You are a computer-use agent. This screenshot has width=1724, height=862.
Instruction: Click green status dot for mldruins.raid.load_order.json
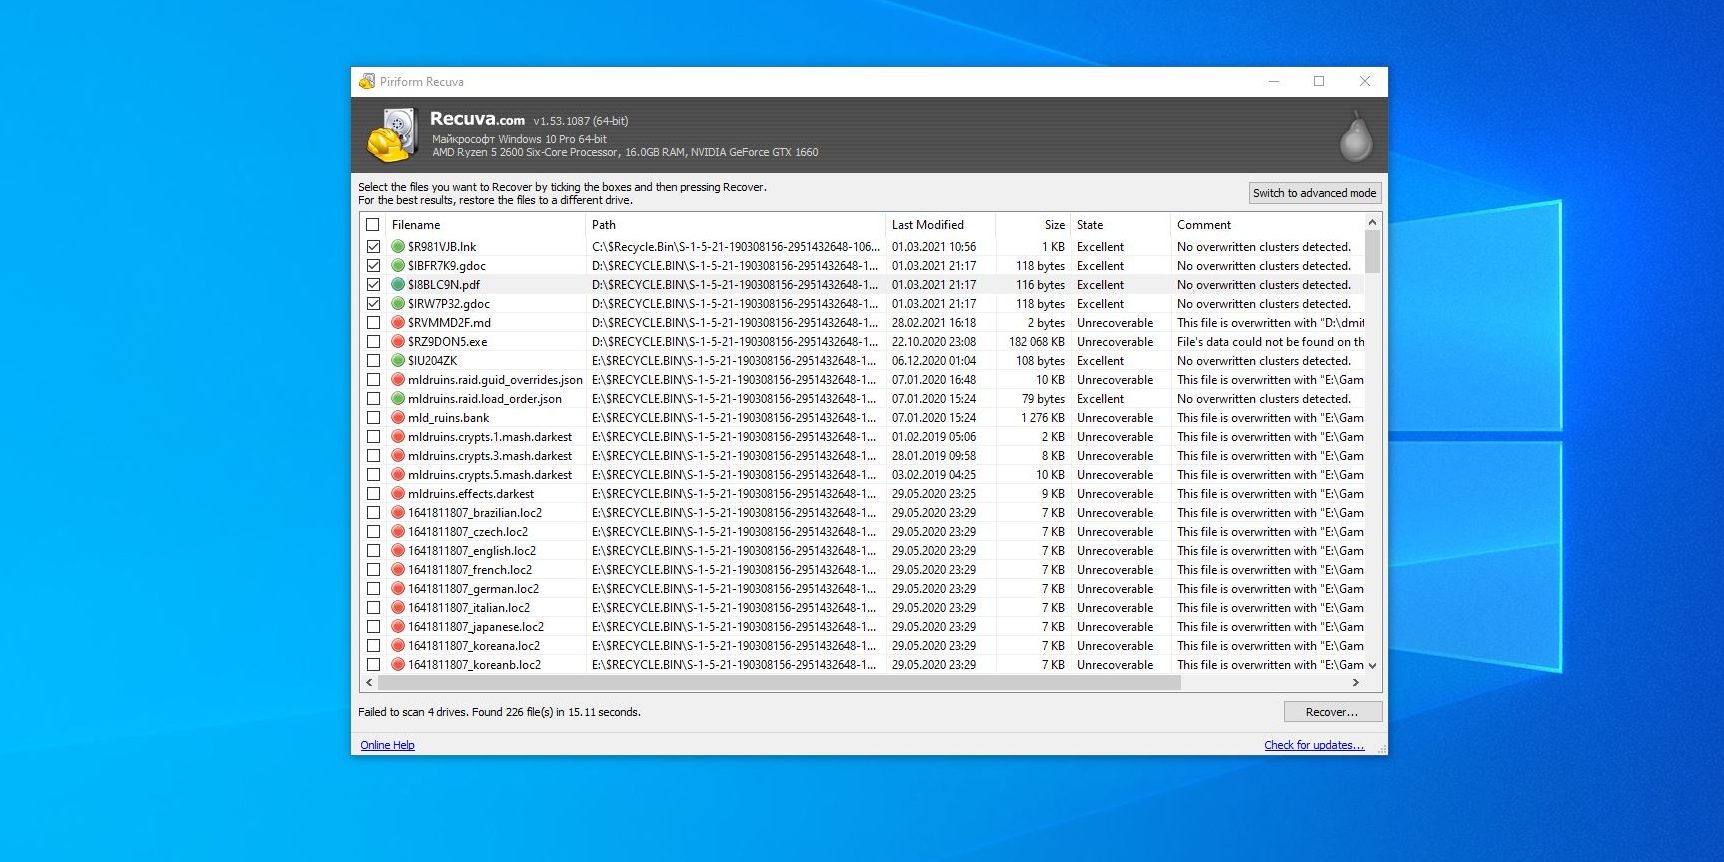click(x=398, y=398)
